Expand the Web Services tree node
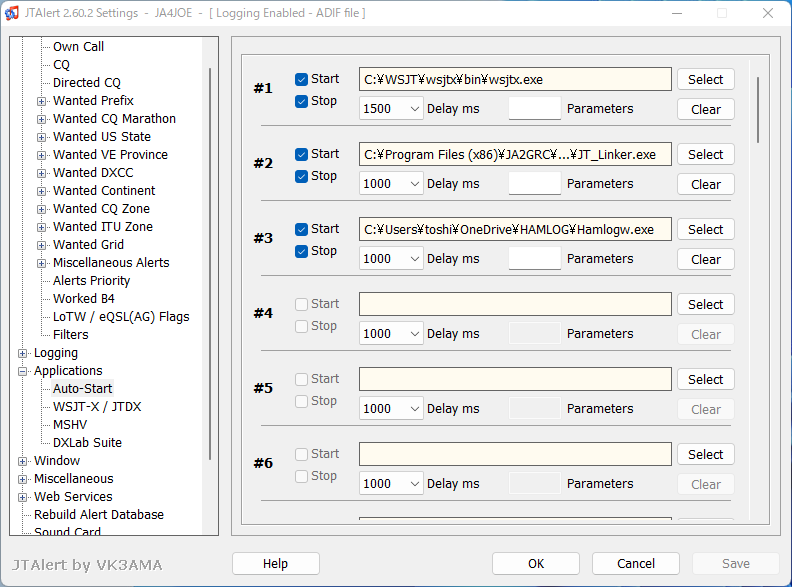This screenshot has height=587, width=792. pos(22,497)
